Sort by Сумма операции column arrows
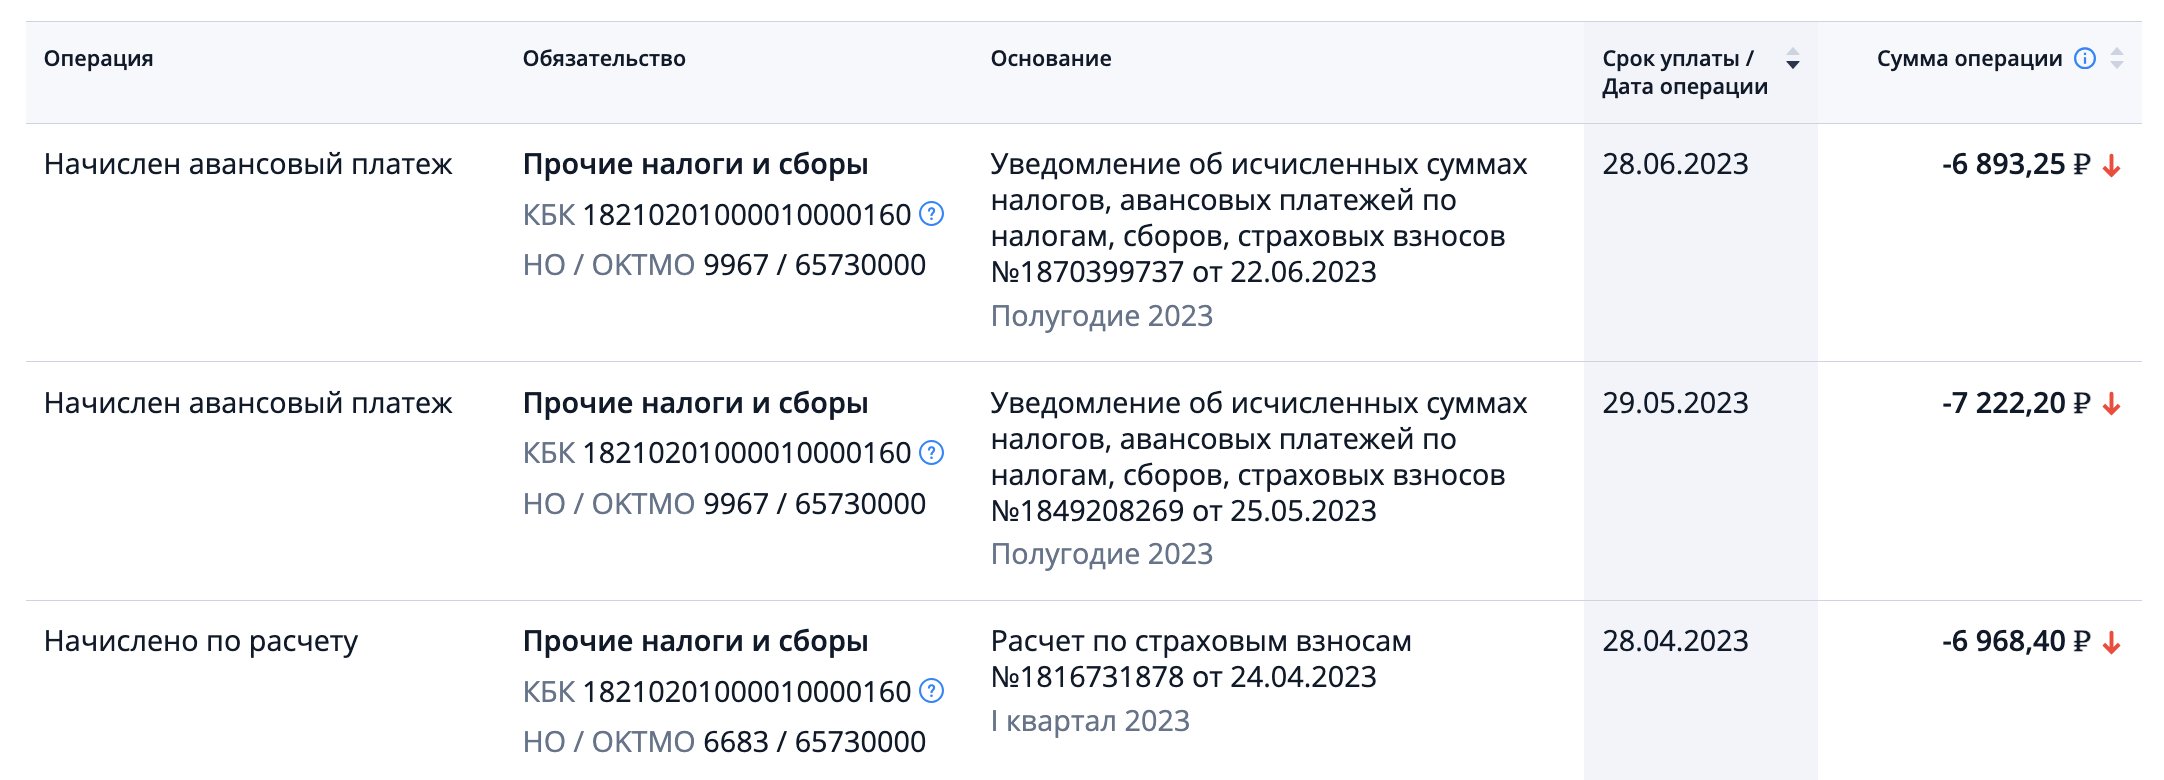The height and width of the screenshot is (780, 2164). pos(2117,58)
